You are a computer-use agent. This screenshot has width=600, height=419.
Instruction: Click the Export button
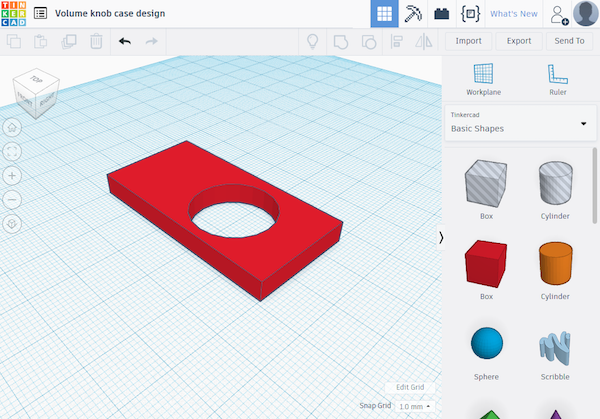[519, 41]
